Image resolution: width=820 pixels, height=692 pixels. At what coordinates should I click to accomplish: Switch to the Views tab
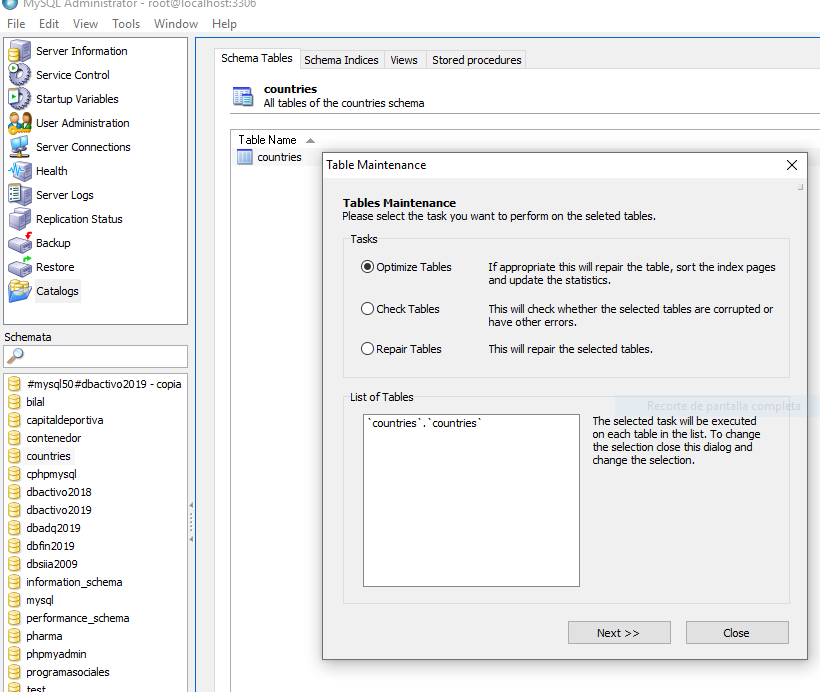(404, 60)
